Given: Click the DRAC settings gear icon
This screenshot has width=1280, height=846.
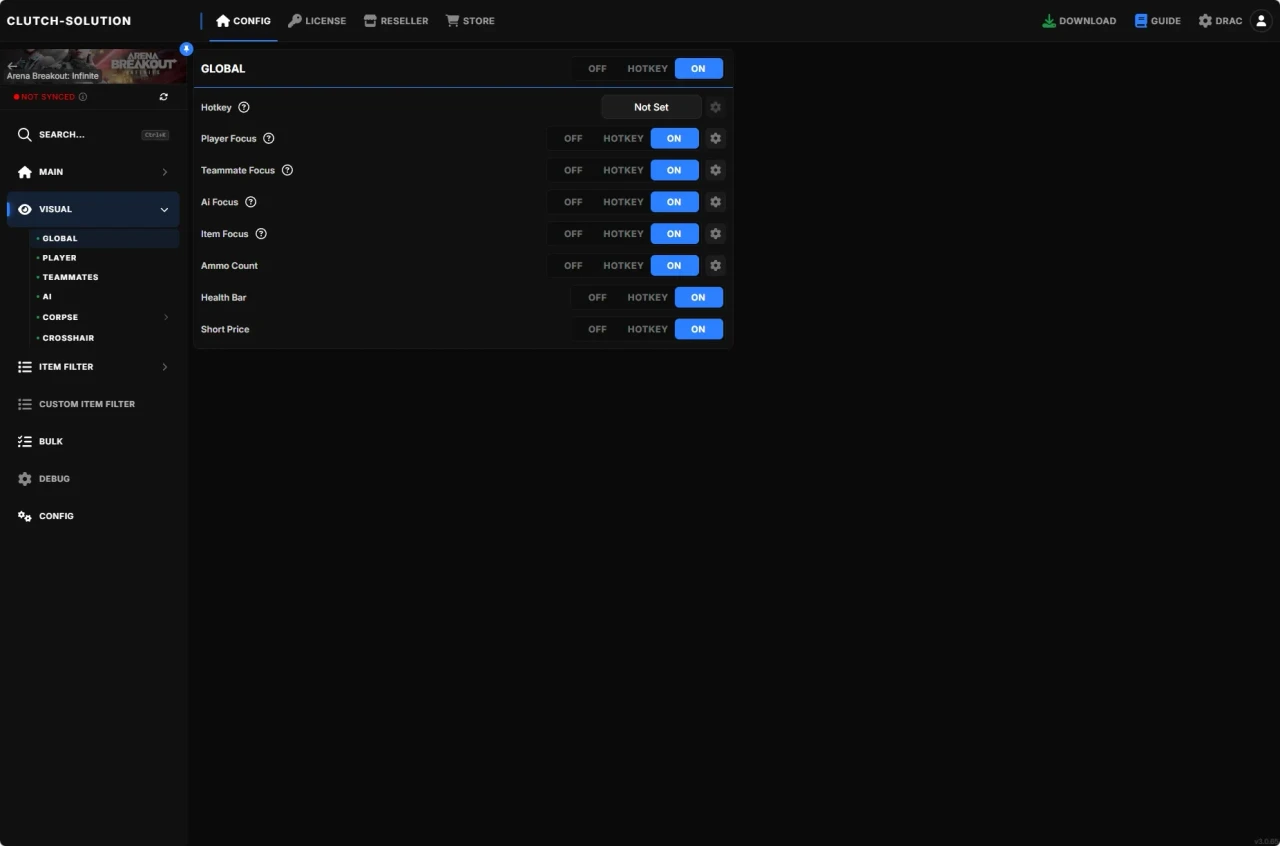Looking at the screenshot, I should pyautogui.click(x=1205, y=20).
